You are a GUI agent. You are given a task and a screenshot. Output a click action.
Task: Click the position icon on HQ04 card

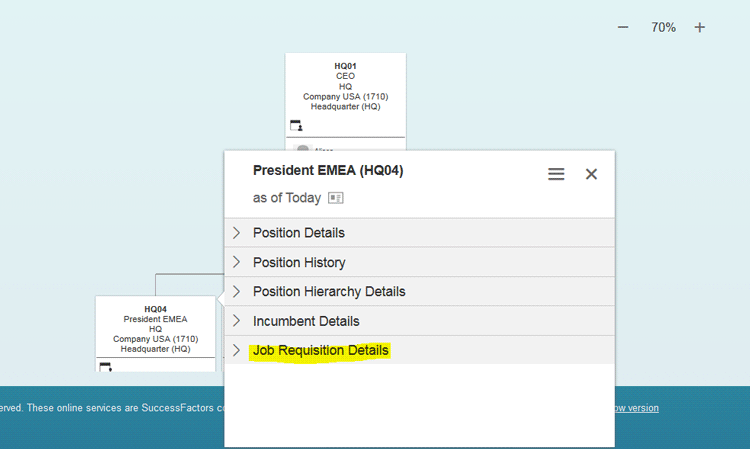tap(106, 367)
